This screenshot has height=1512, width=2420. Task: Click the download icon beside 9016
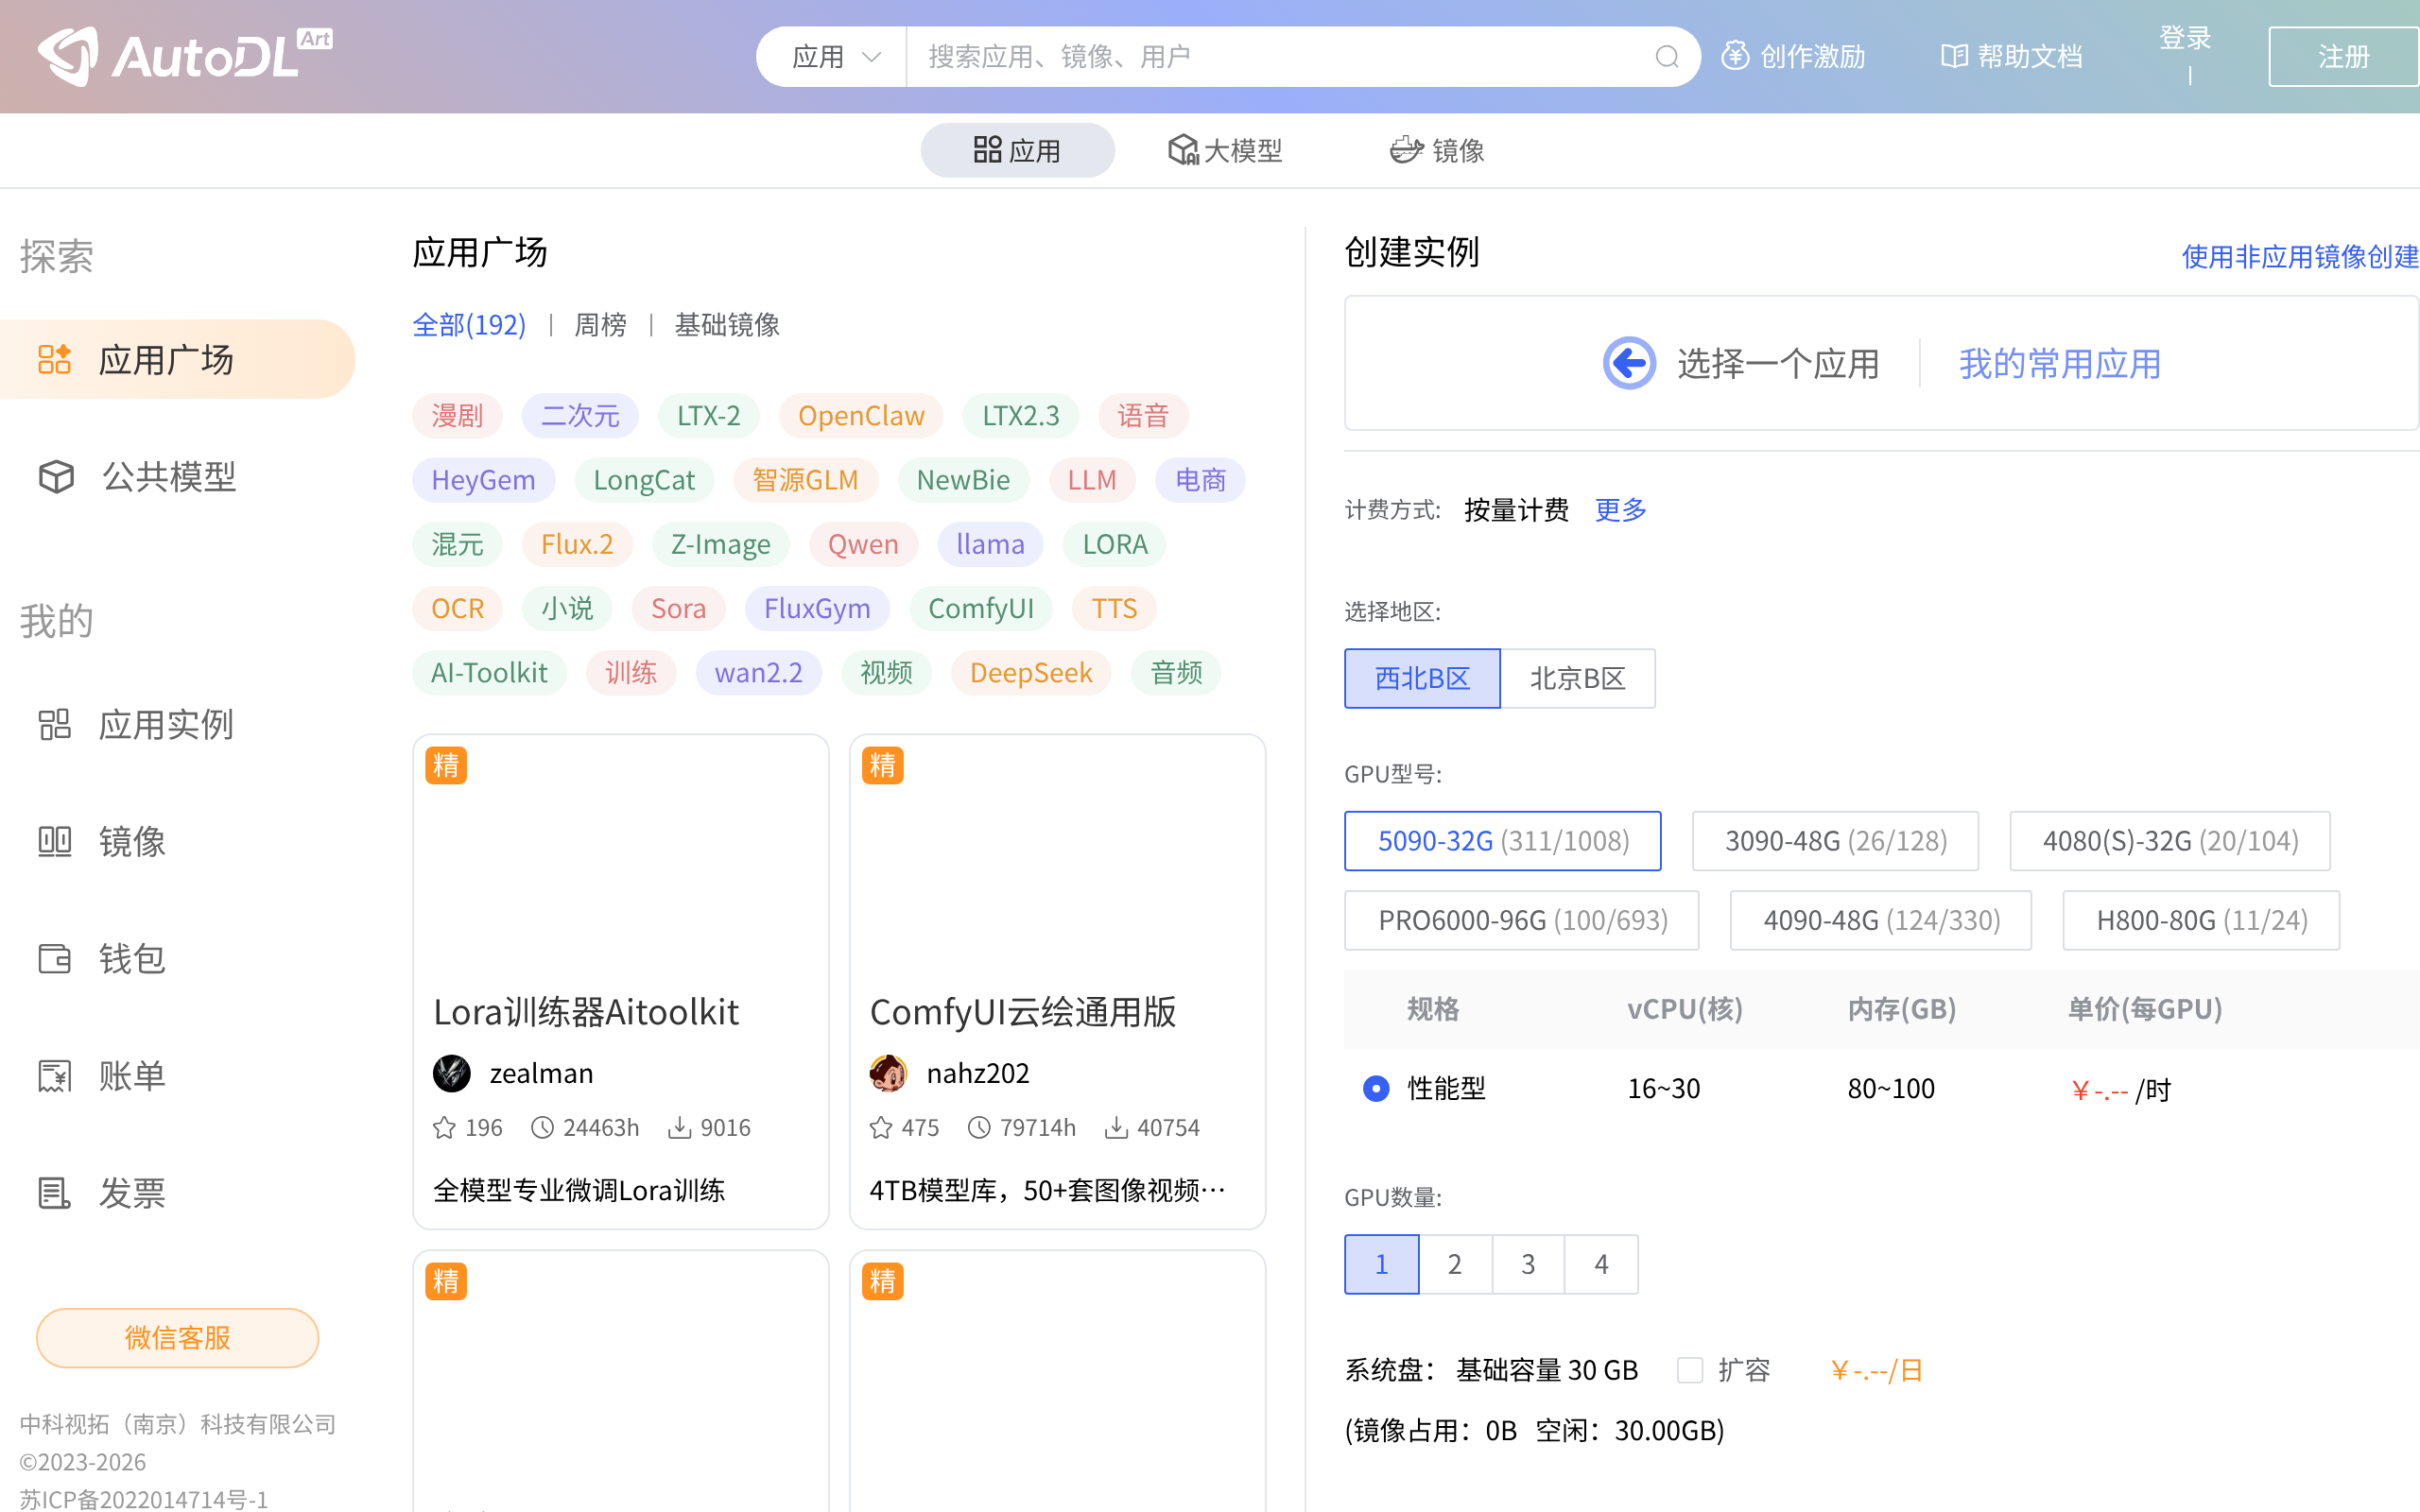[680, 1128]
